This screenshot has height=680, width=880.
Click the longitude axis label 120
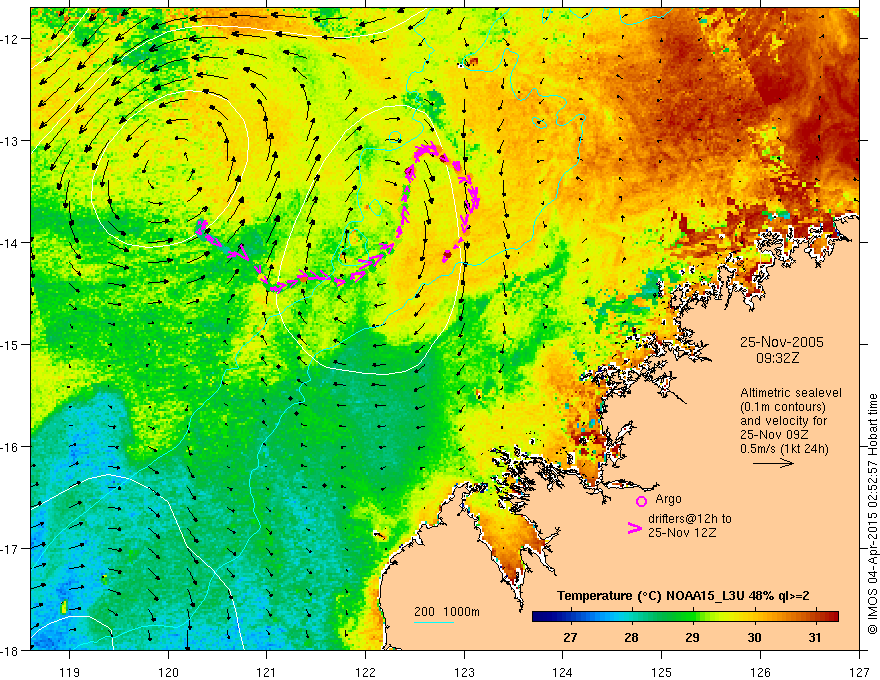[168, 672]
